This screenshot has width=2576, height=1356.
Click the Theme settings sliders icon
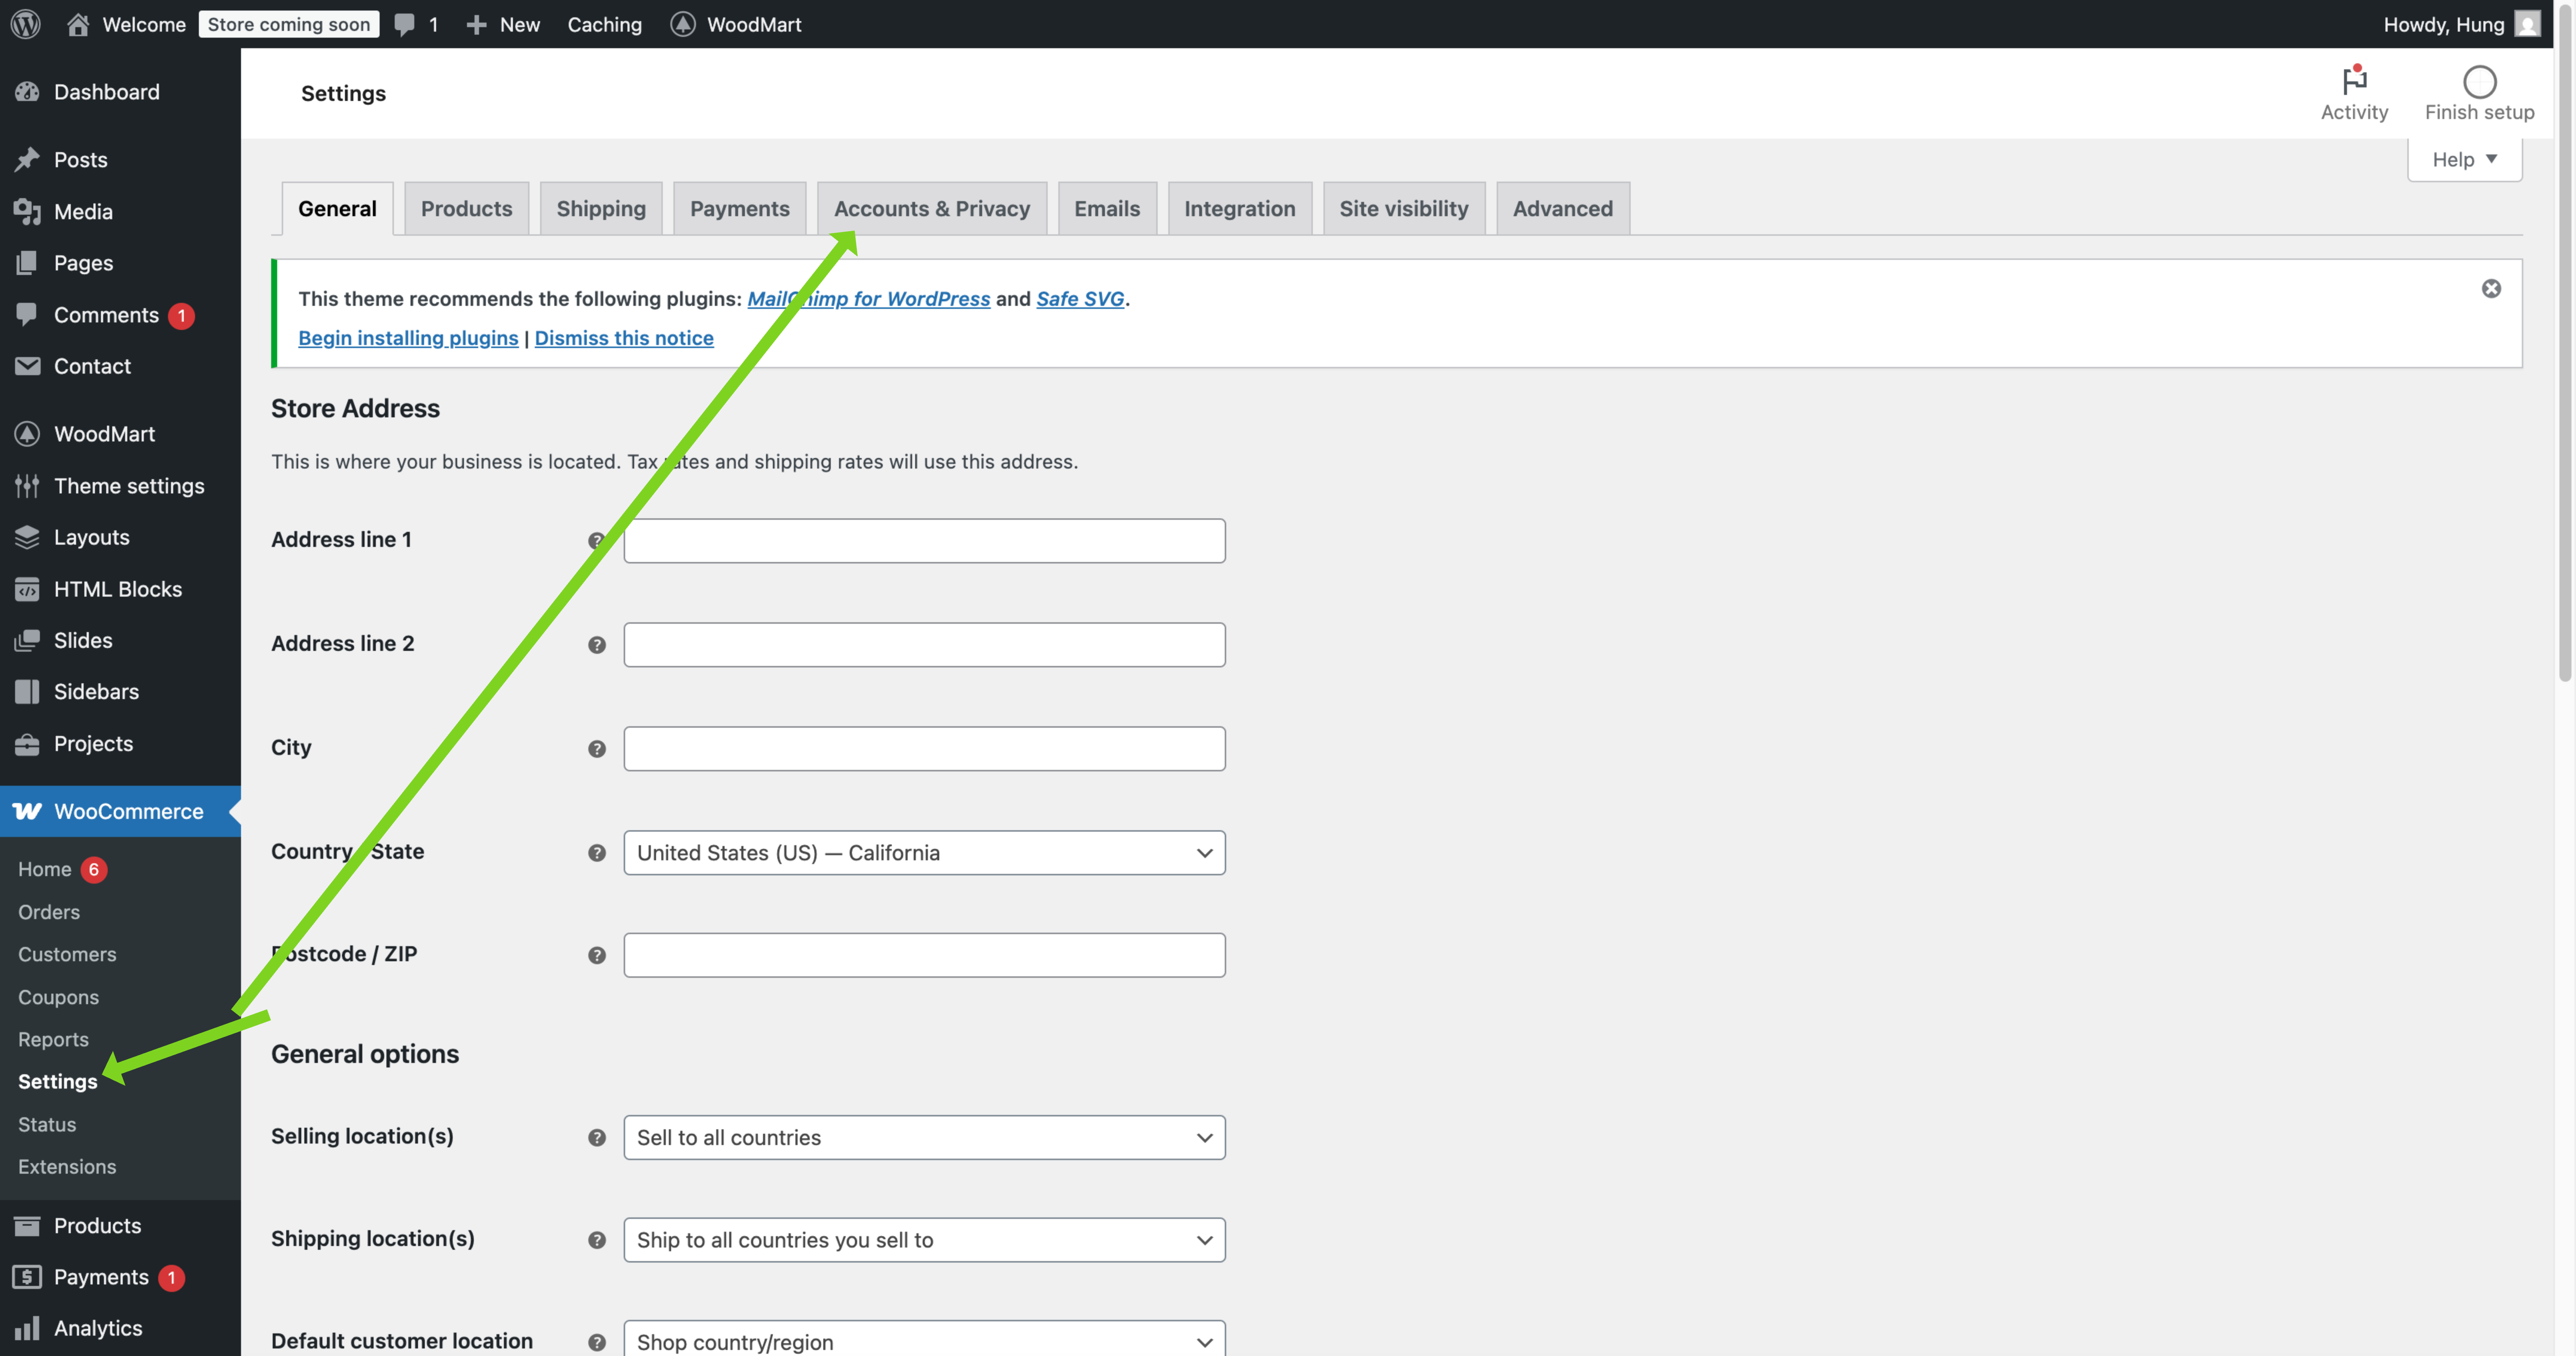[x=27, y=486]
